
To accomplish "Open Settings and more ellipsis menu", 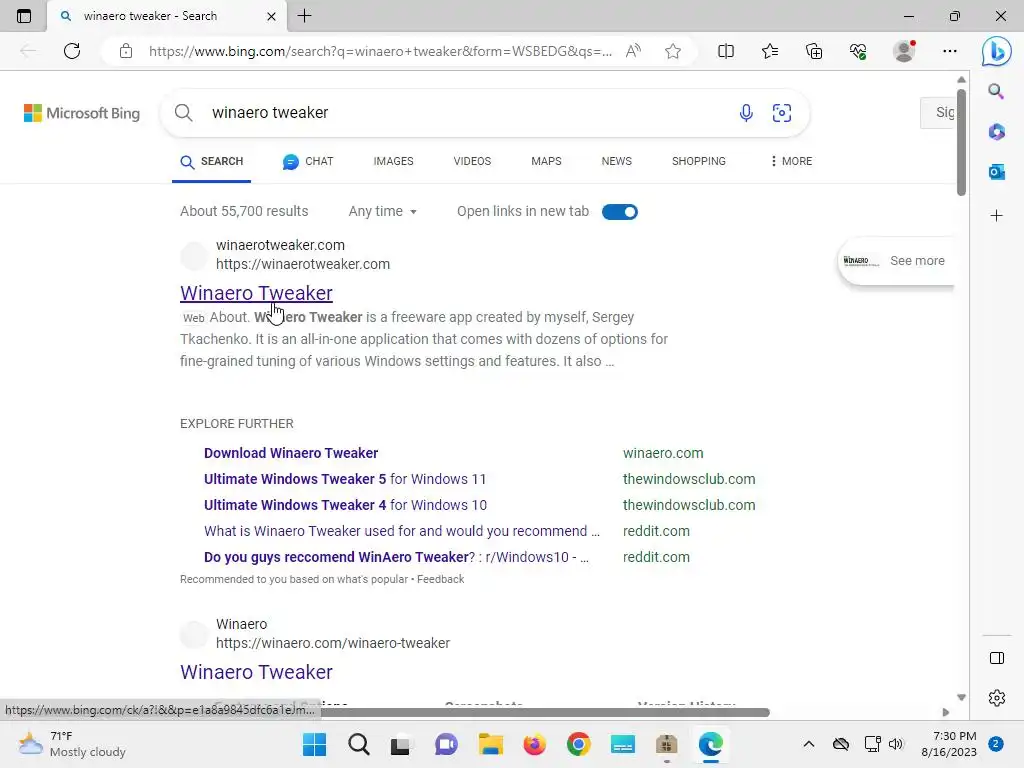I will pyautogui.click(x=950, y=51).
